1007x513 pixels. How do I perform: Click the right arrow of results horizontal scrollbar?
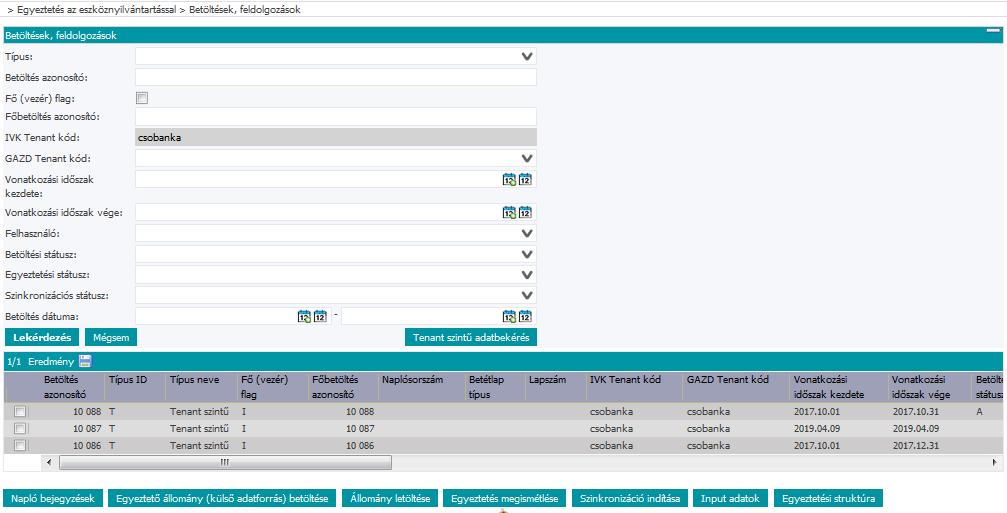995,462
